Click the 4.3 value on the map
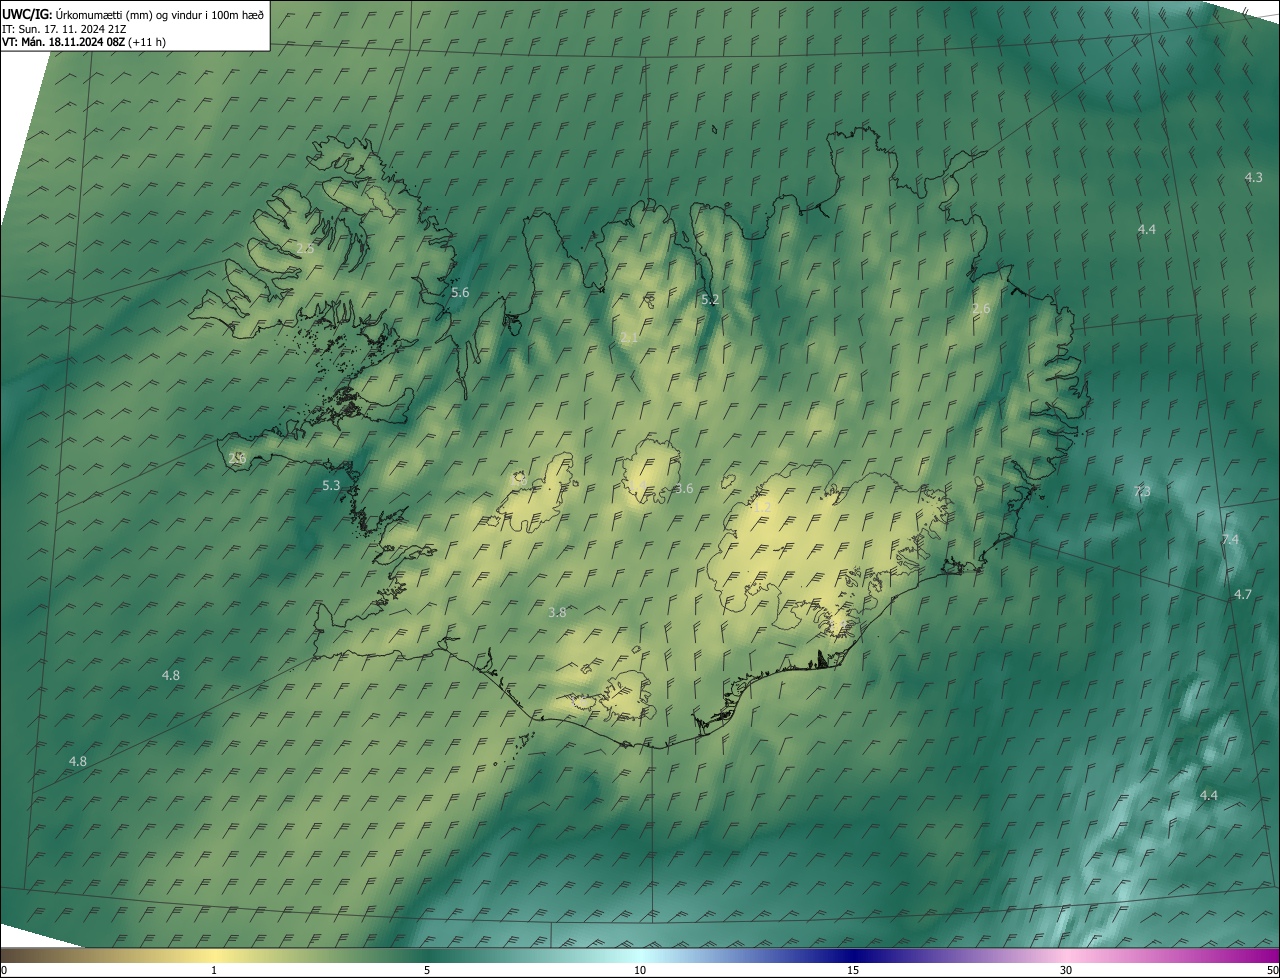The image size is (1280, 978). pyautogui.click(x=1253, y=177)
